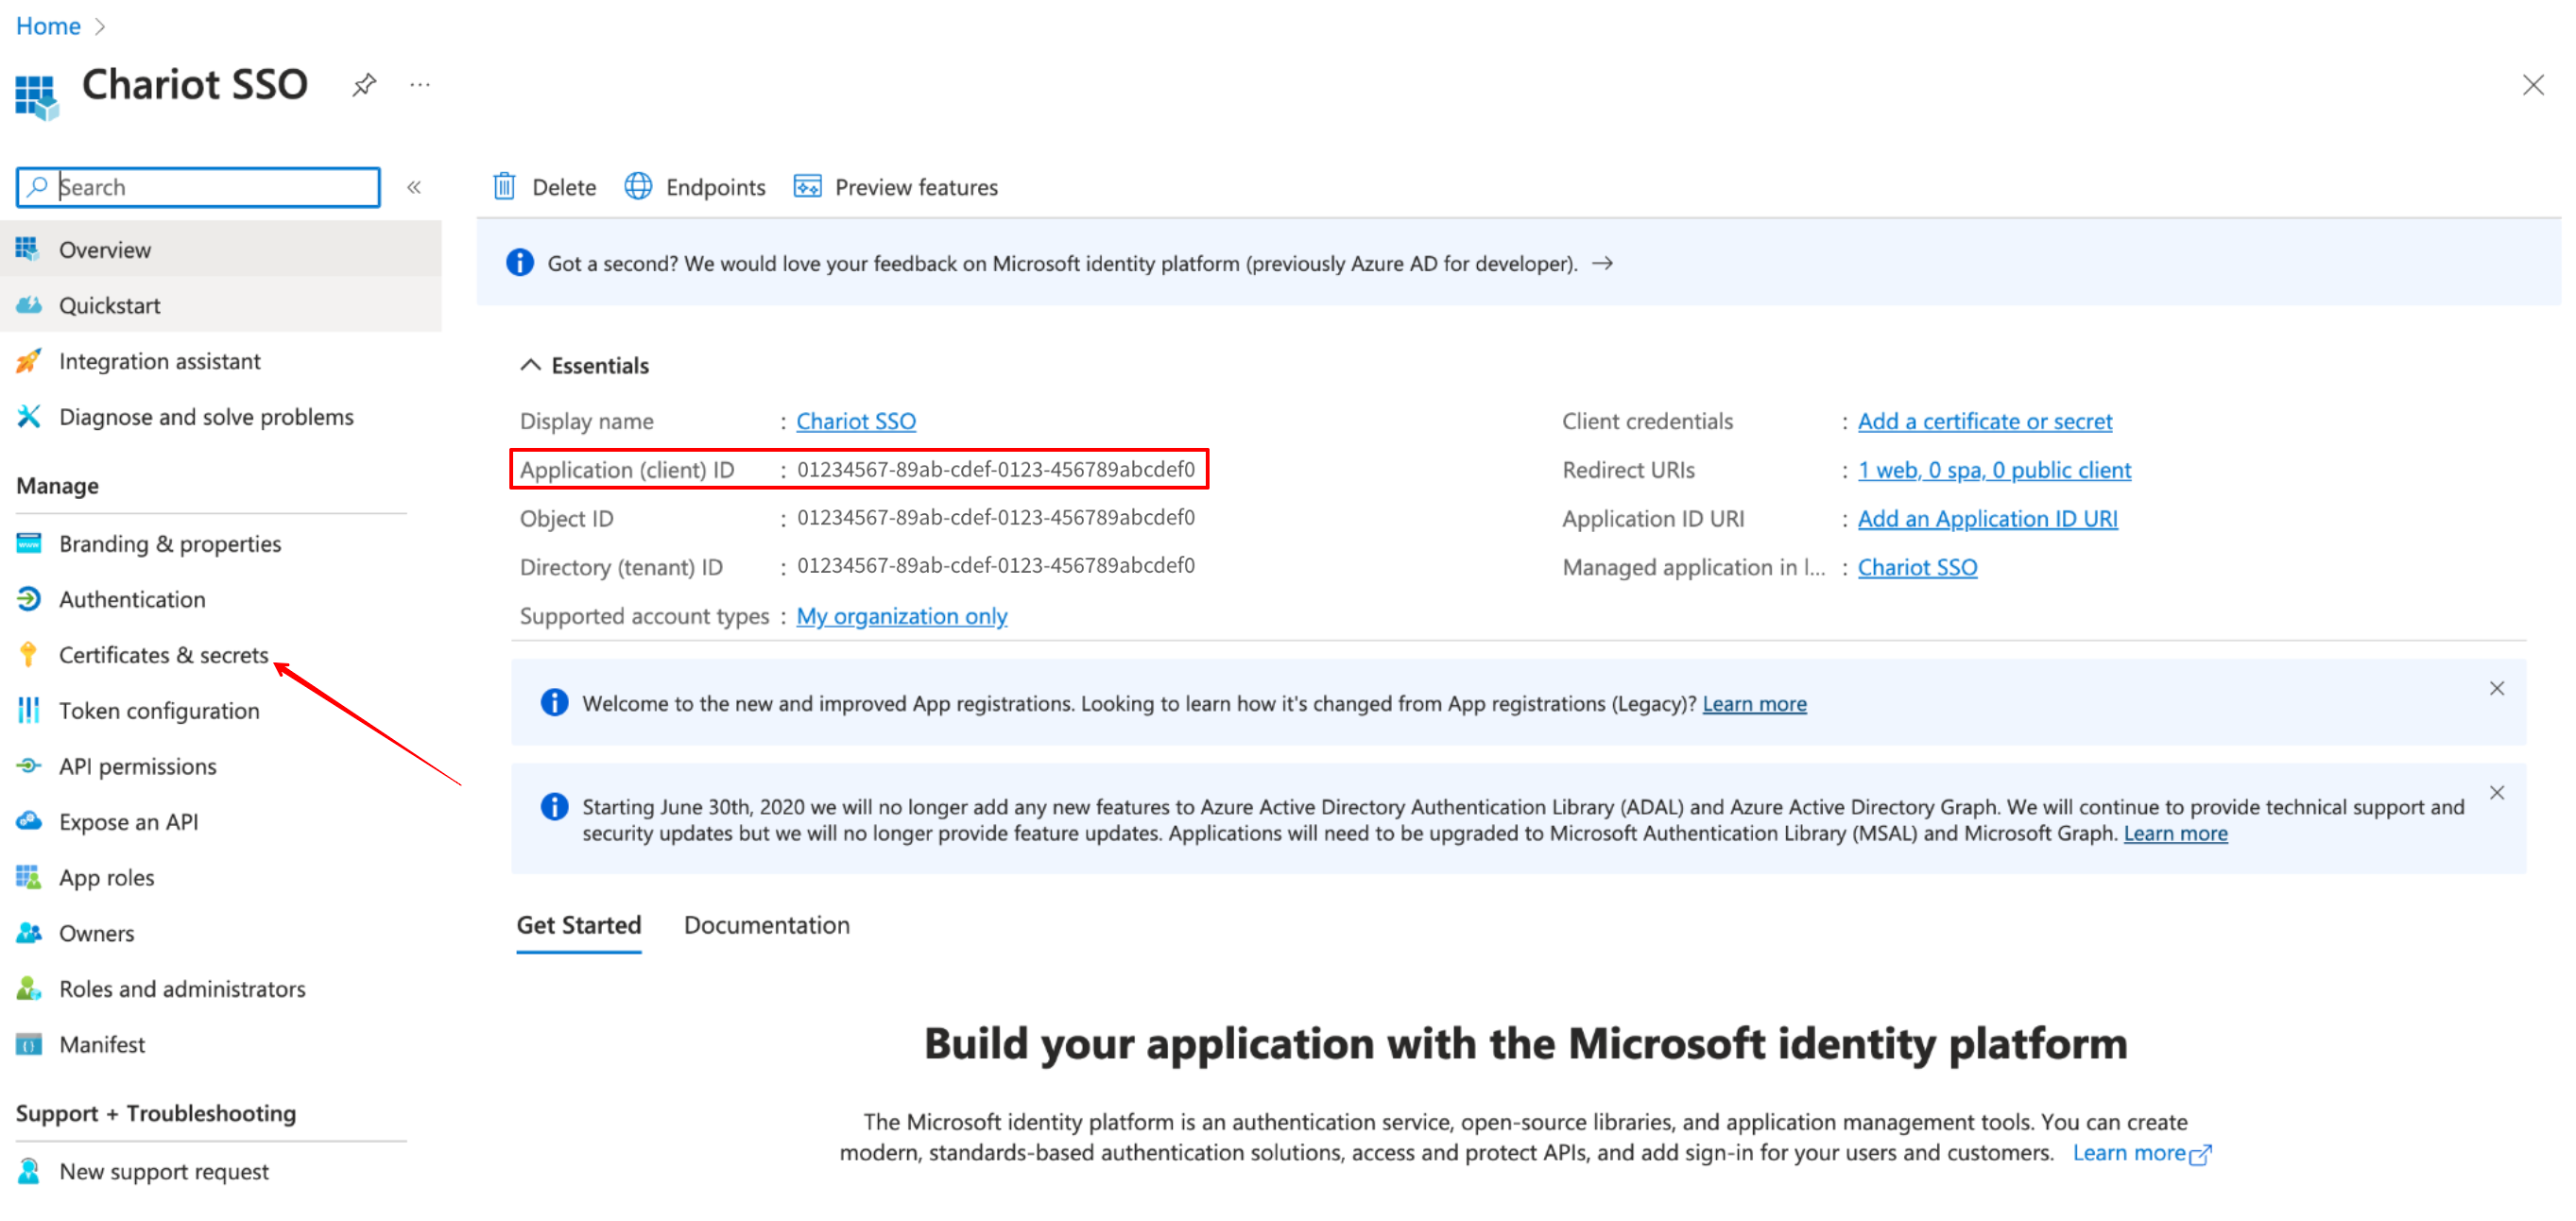This screenshot has width=2576, height=1221.
Task: Open Preview features icon
Action: [x=807, y=187]
